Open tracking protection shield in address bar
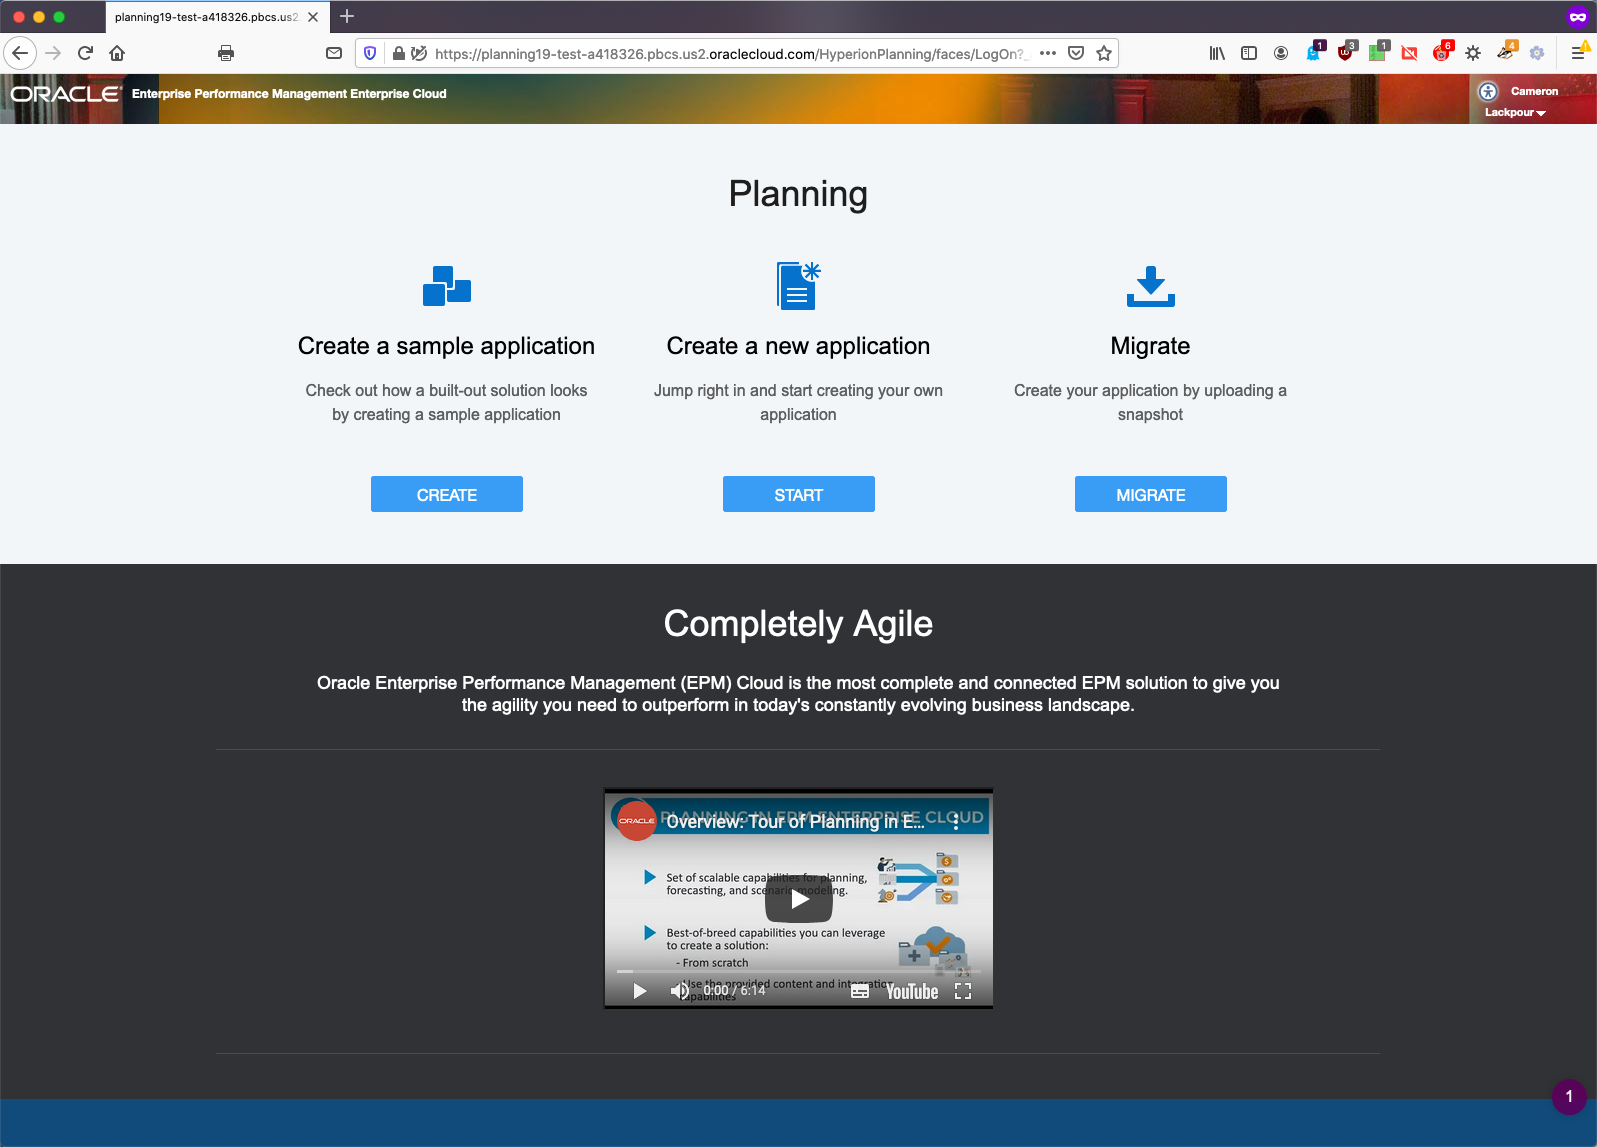 [370, 53]
